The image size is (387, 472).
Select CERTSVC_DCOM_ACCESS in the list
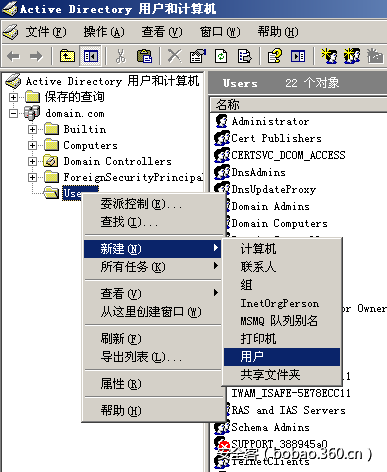point(288,155)
